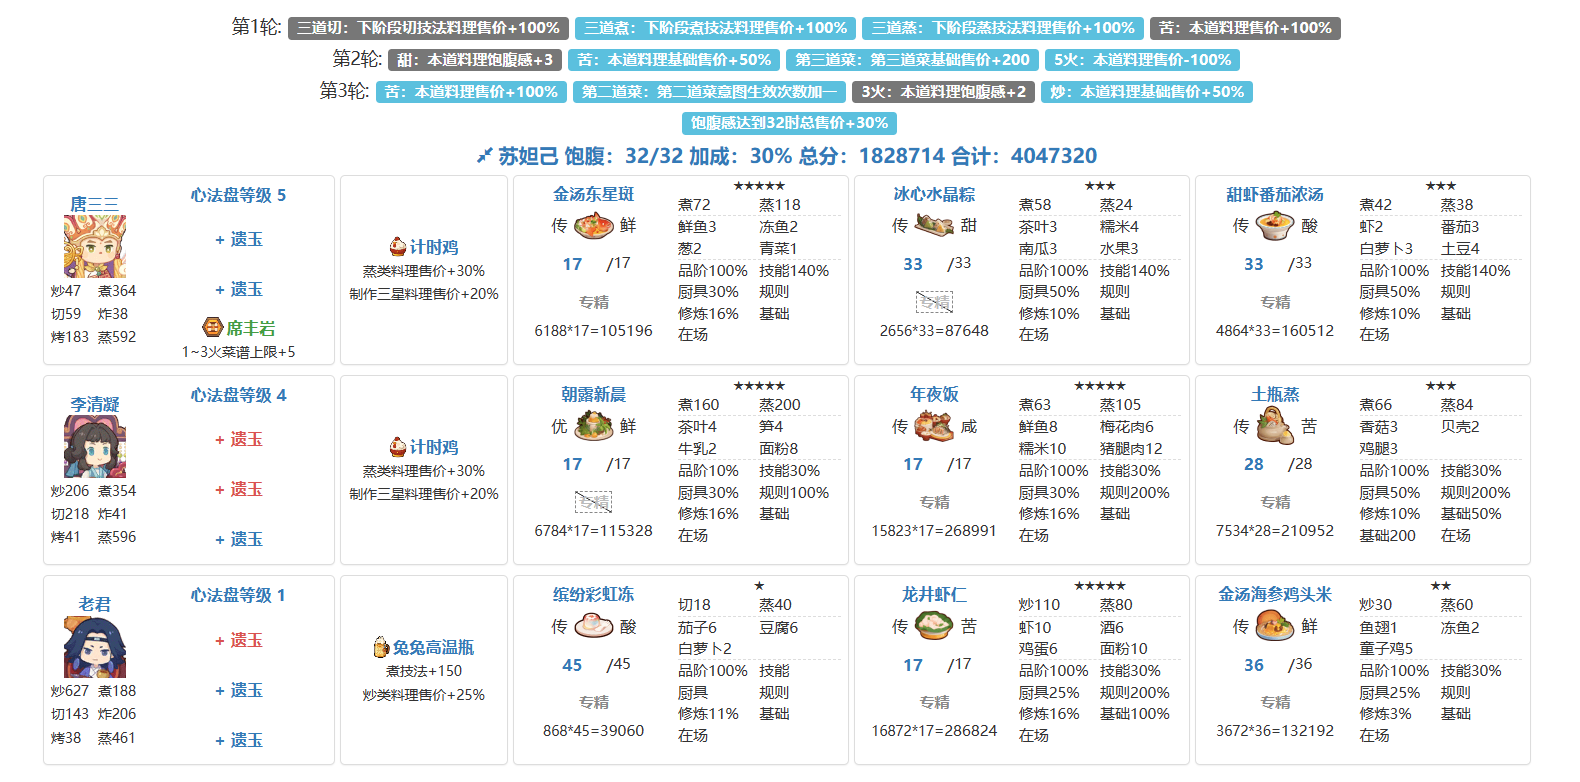Open the 年夜饭 recipe link
Image resolution: width=1580 pixels, height=782 pixels.
point(934,394)
